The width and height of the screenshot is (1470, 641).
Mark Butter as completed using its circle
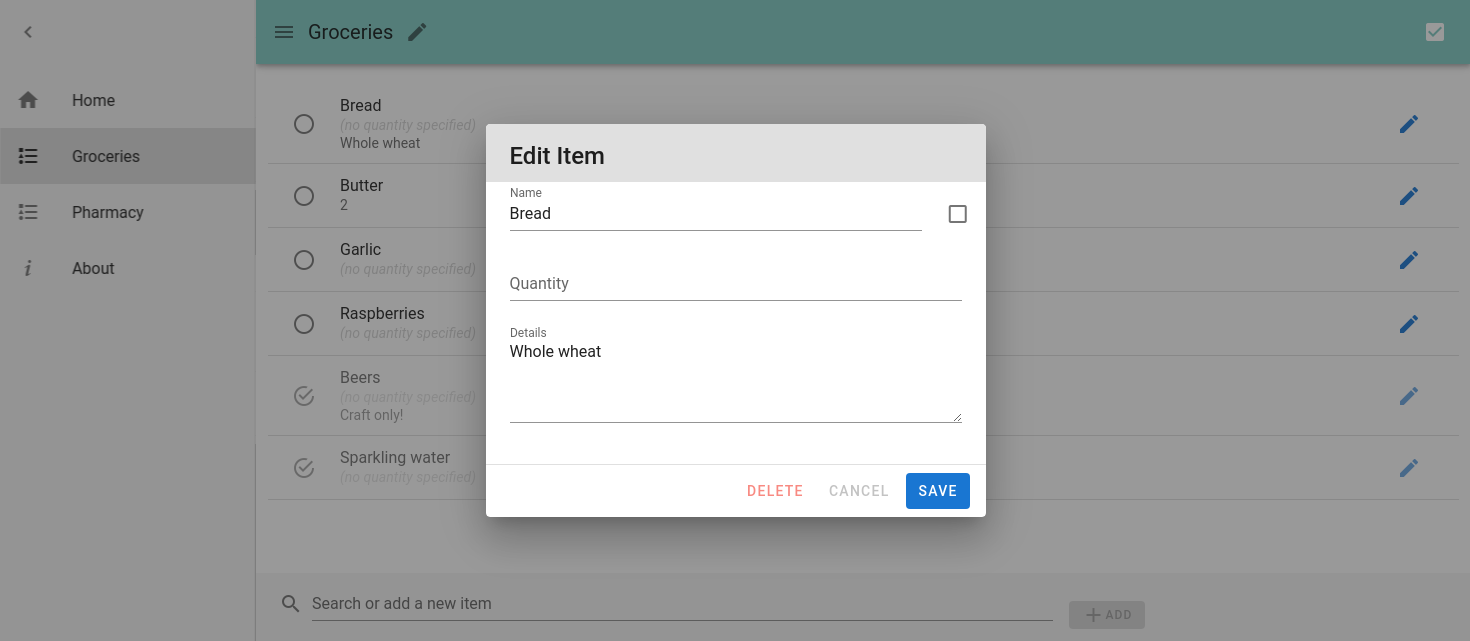coord(304,196)
